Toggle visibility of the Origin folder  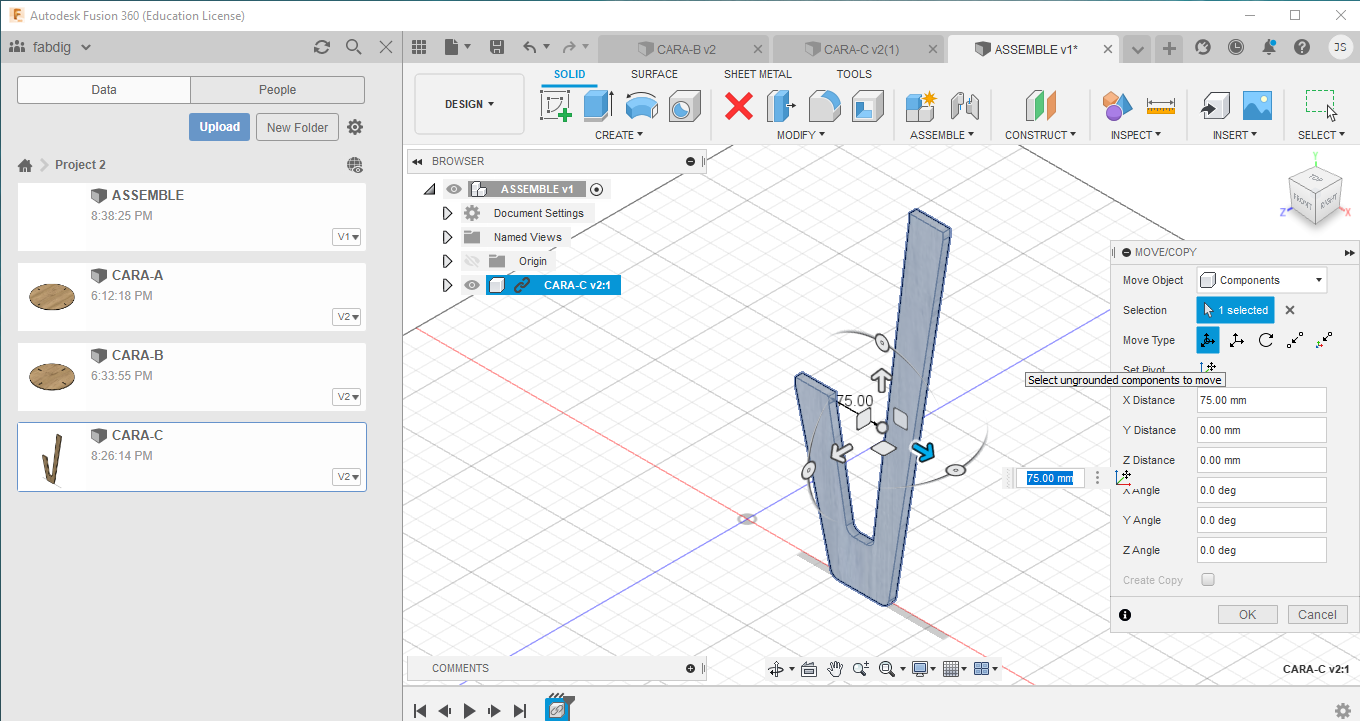(471, 261)
